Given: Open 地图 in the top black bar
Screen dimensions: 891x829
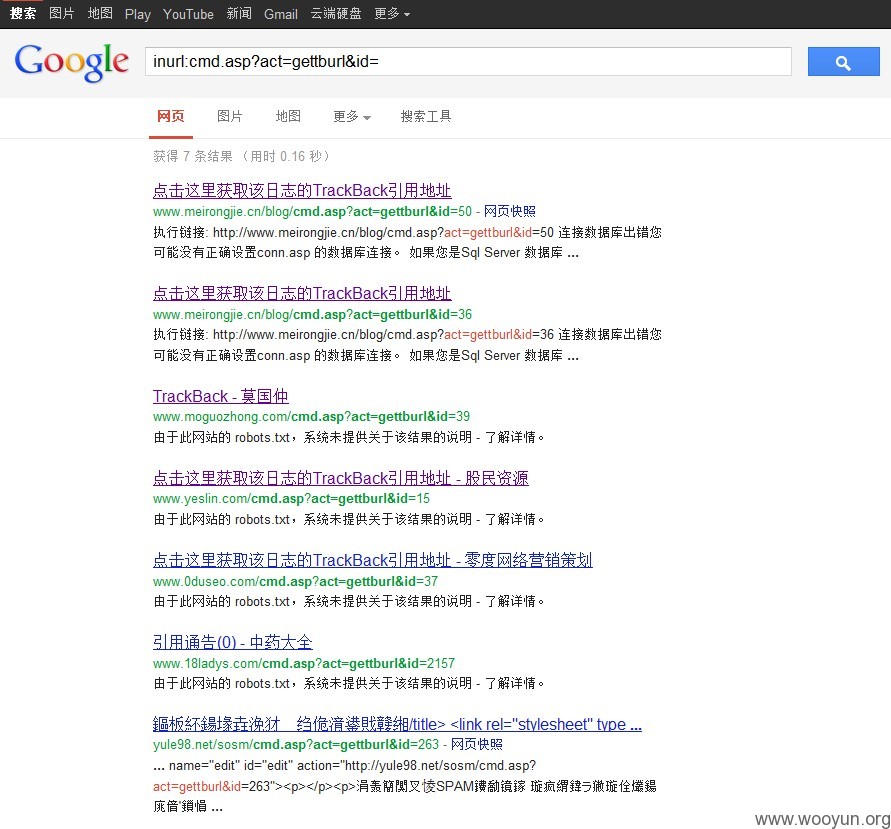Looking at the screenshot, I should [x=100, y=14].
